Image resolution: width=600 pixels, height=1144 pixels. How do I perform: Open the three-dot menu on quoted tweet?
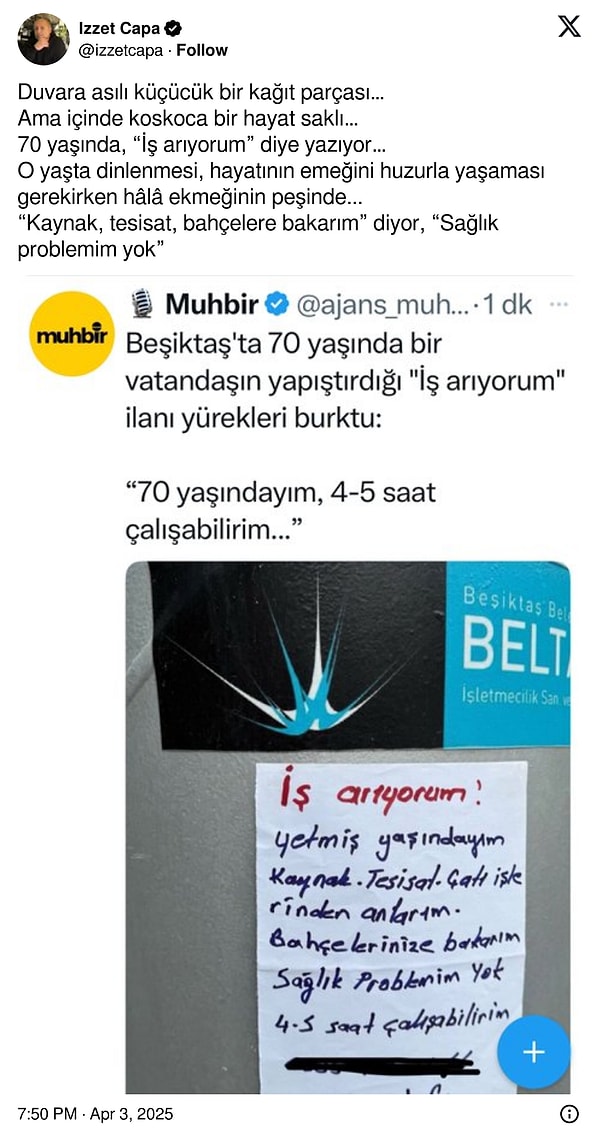click(558, 304)
